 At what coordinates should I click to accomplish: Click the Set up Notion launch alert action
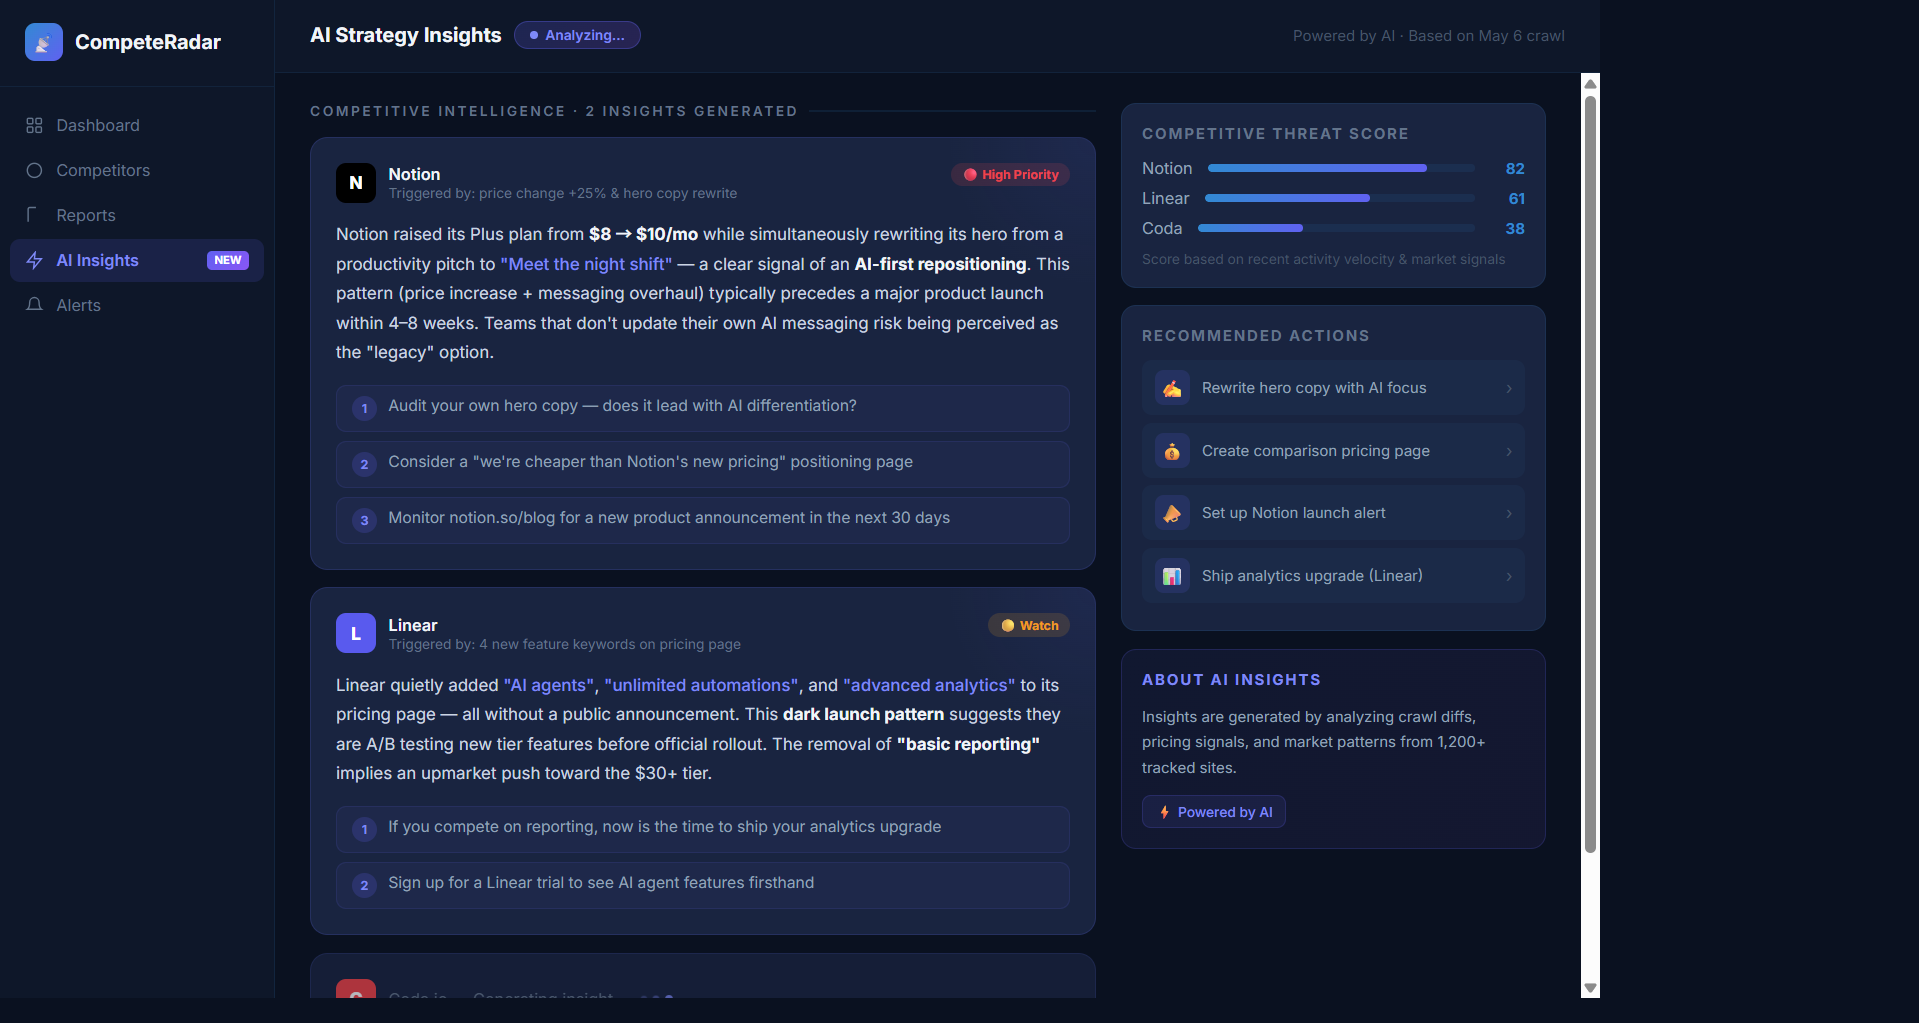(x=1333, y=513)
